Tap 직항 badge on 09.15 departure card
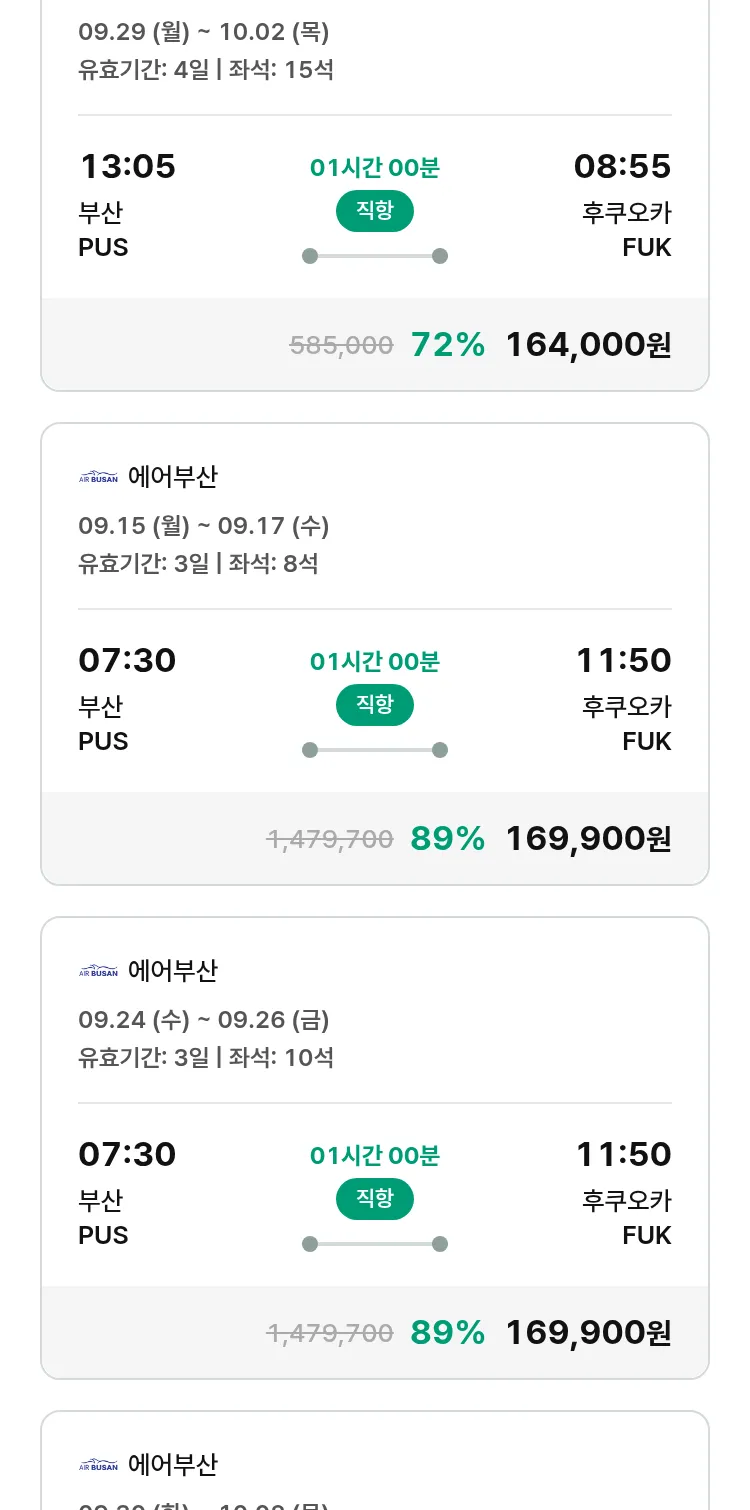The image size is (750, 1510). pos(374,705)
